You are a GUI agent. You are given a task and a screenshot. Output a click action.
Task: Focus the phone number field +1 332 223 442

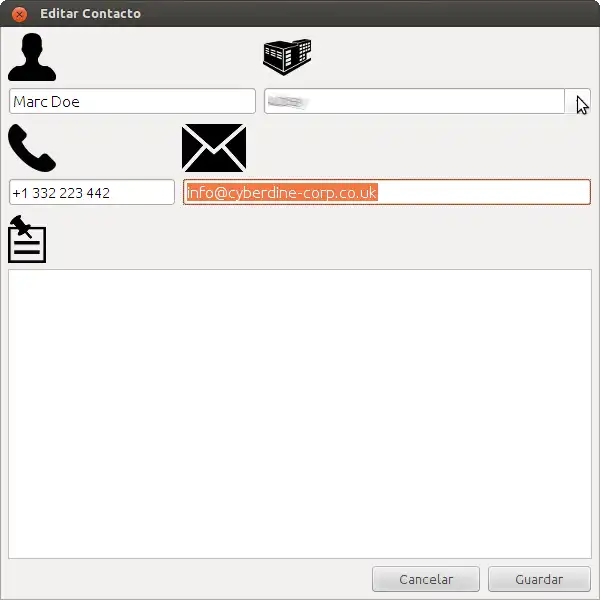[92, 192]
